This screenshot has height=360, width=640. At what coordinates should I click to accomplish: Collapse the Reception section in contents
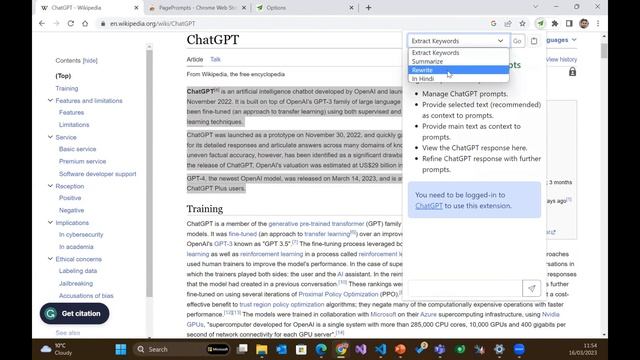coord(50,186)
